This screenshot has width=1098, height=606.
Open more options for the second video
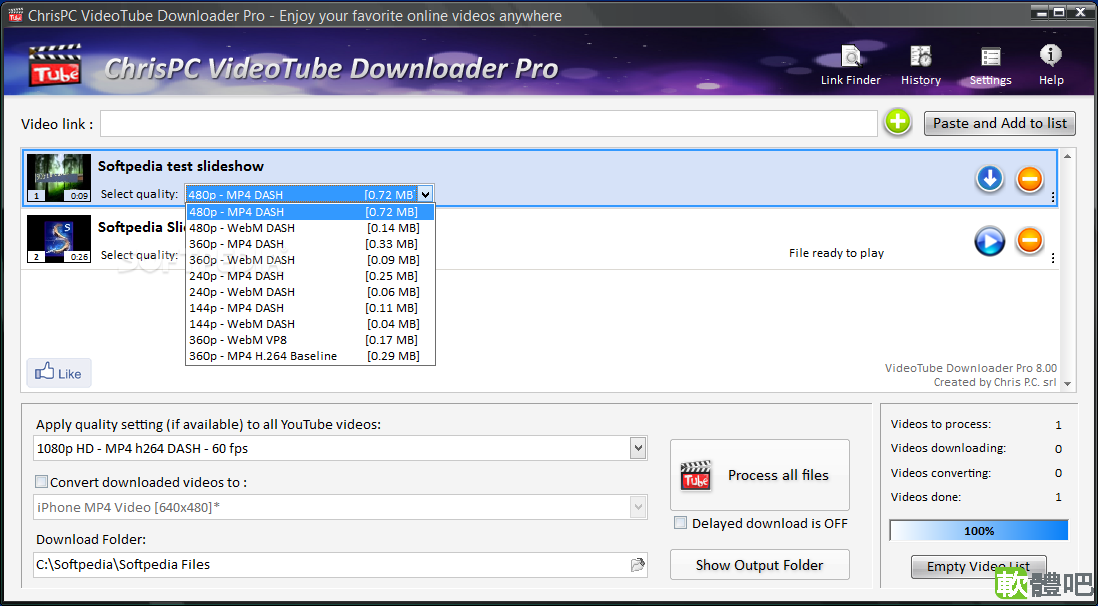pyautogui.click(x=1052, y=259)
